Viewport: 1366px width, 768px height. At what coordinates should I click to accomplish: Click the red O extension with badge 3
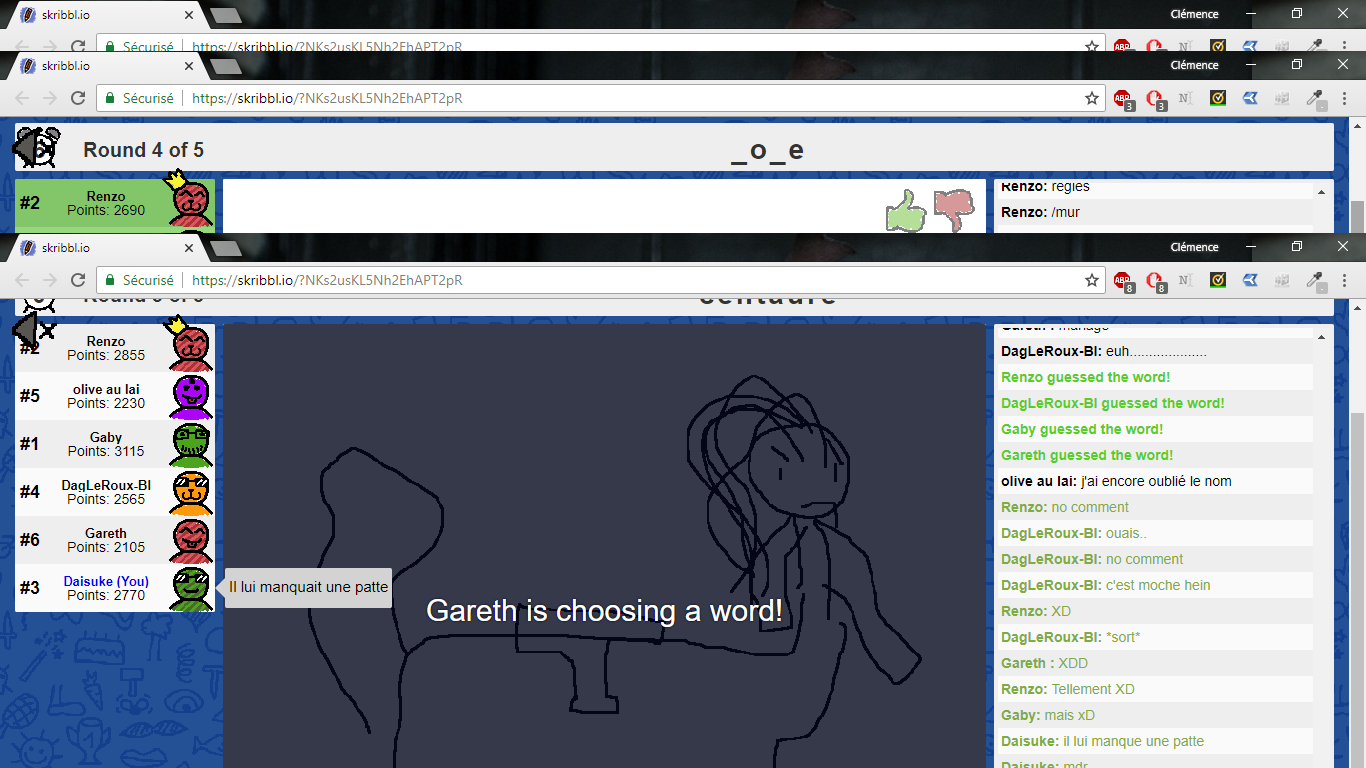click(1155, 99)
